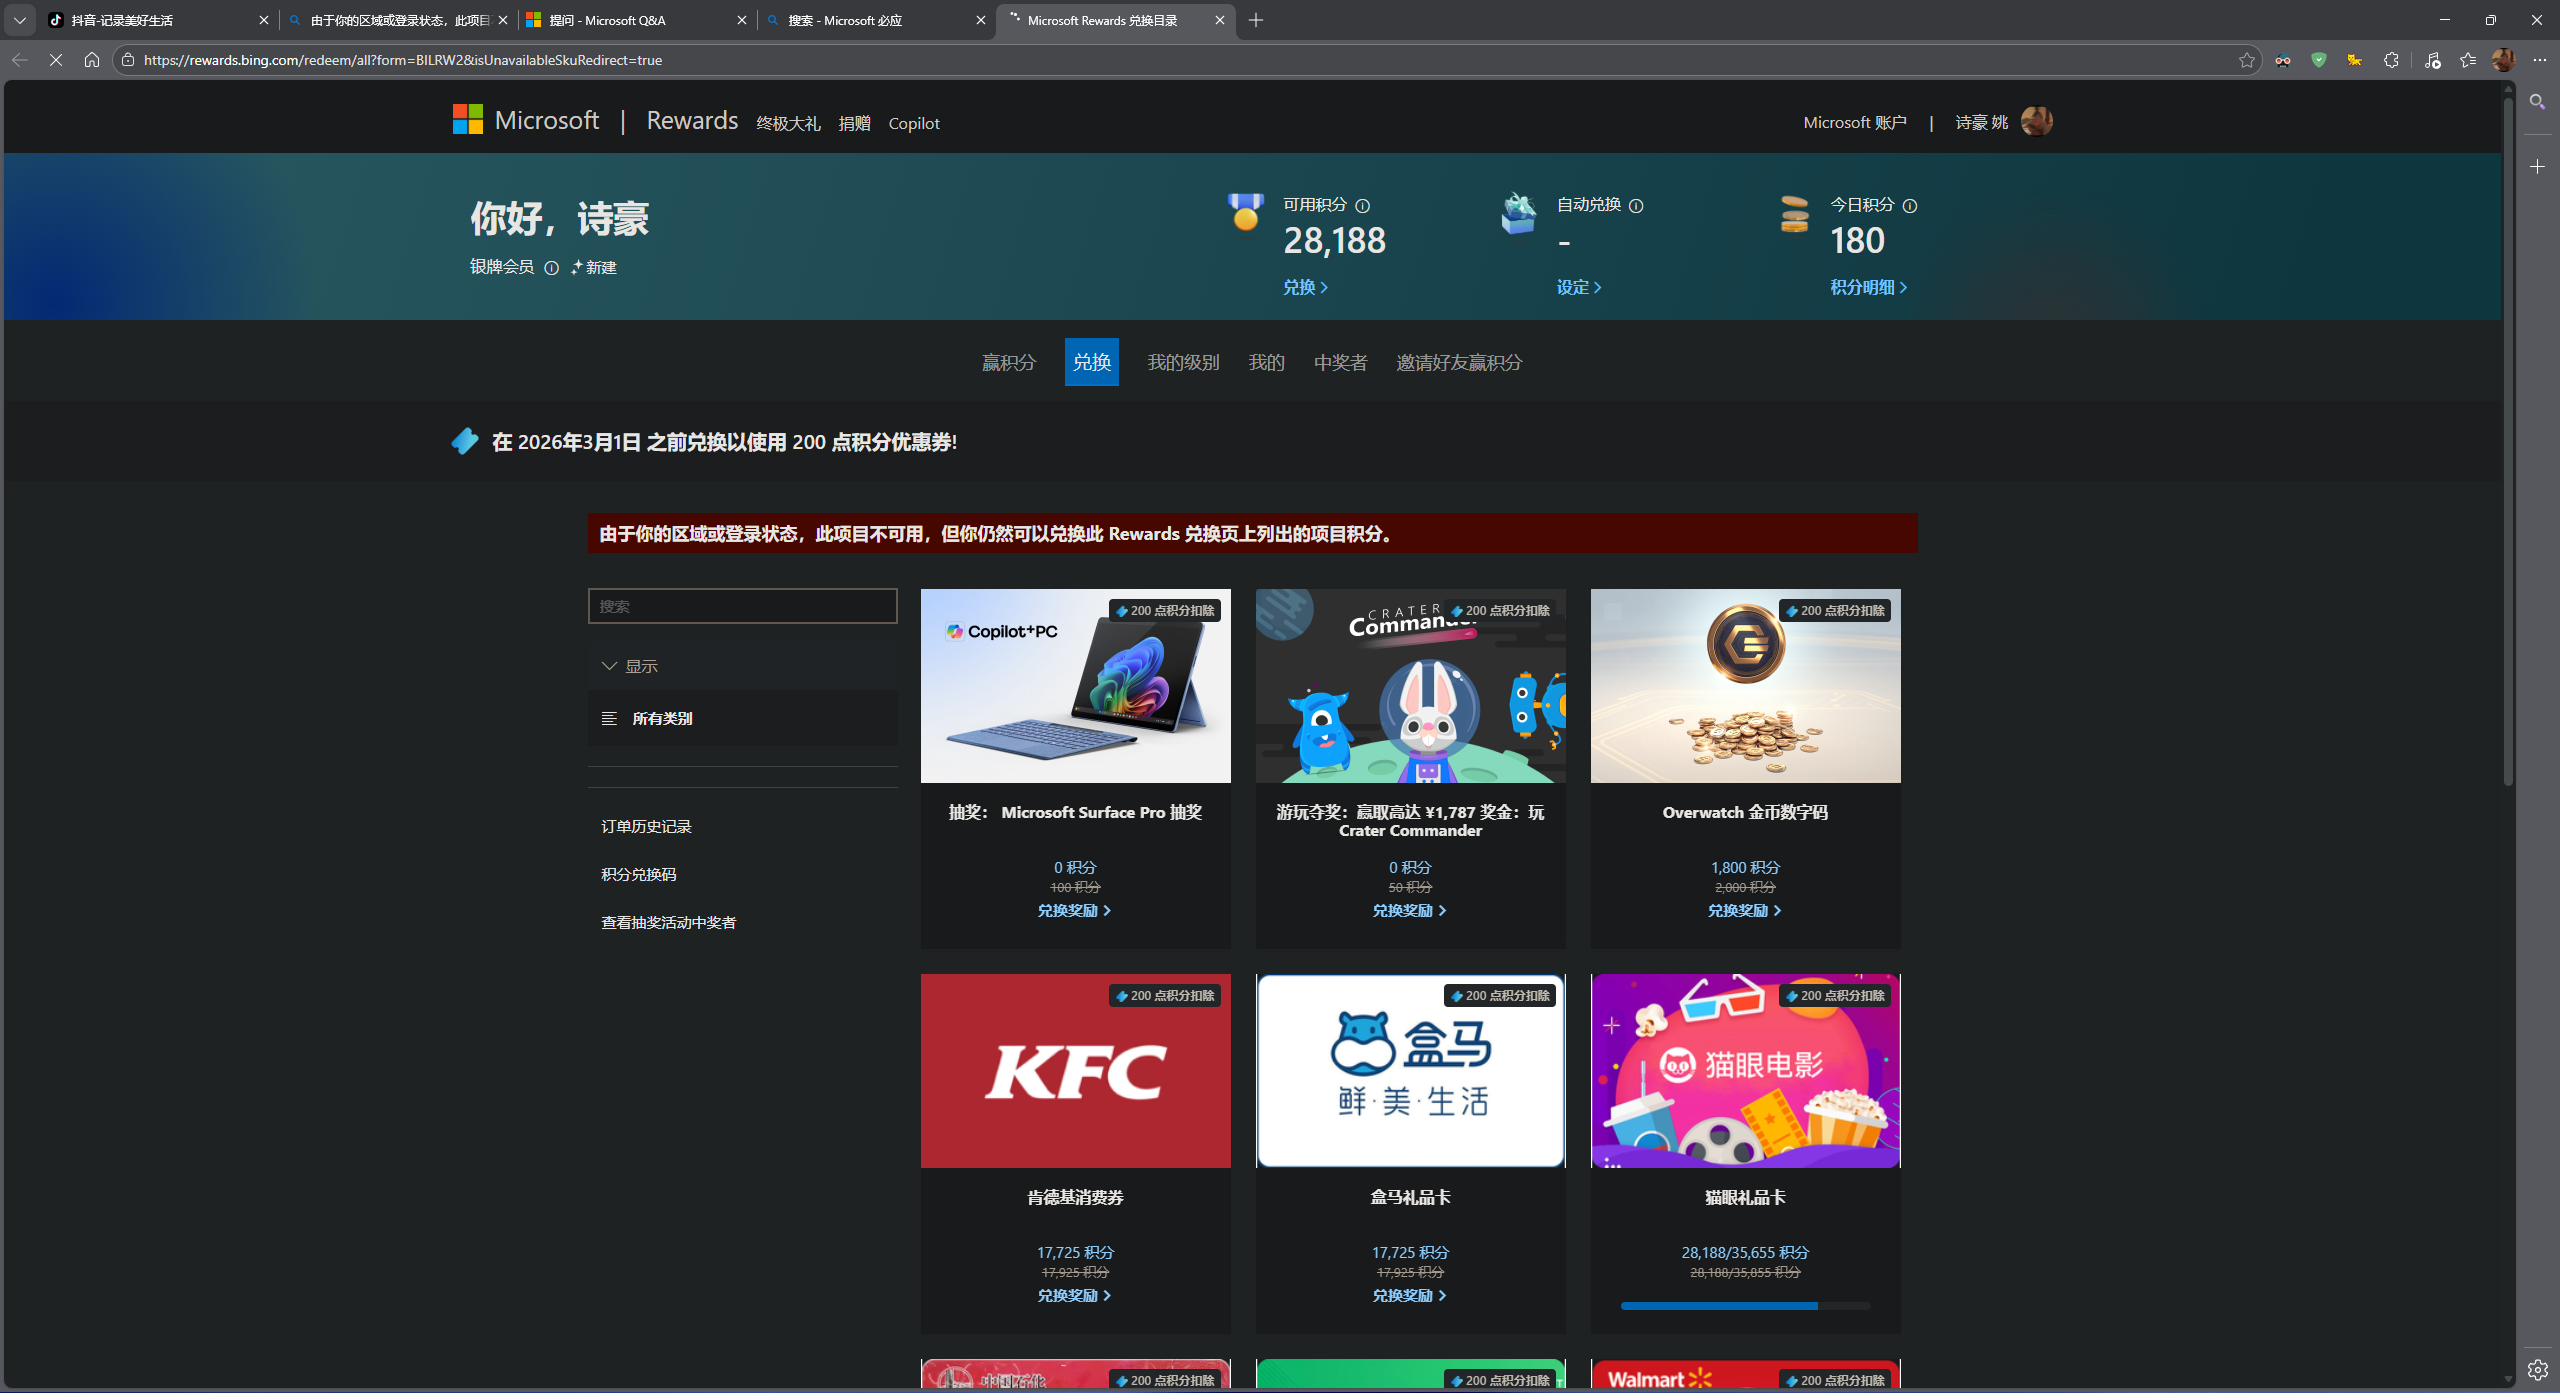Open the 我的级别 tab
2560x1393 pixels.
pos(1183,362)
